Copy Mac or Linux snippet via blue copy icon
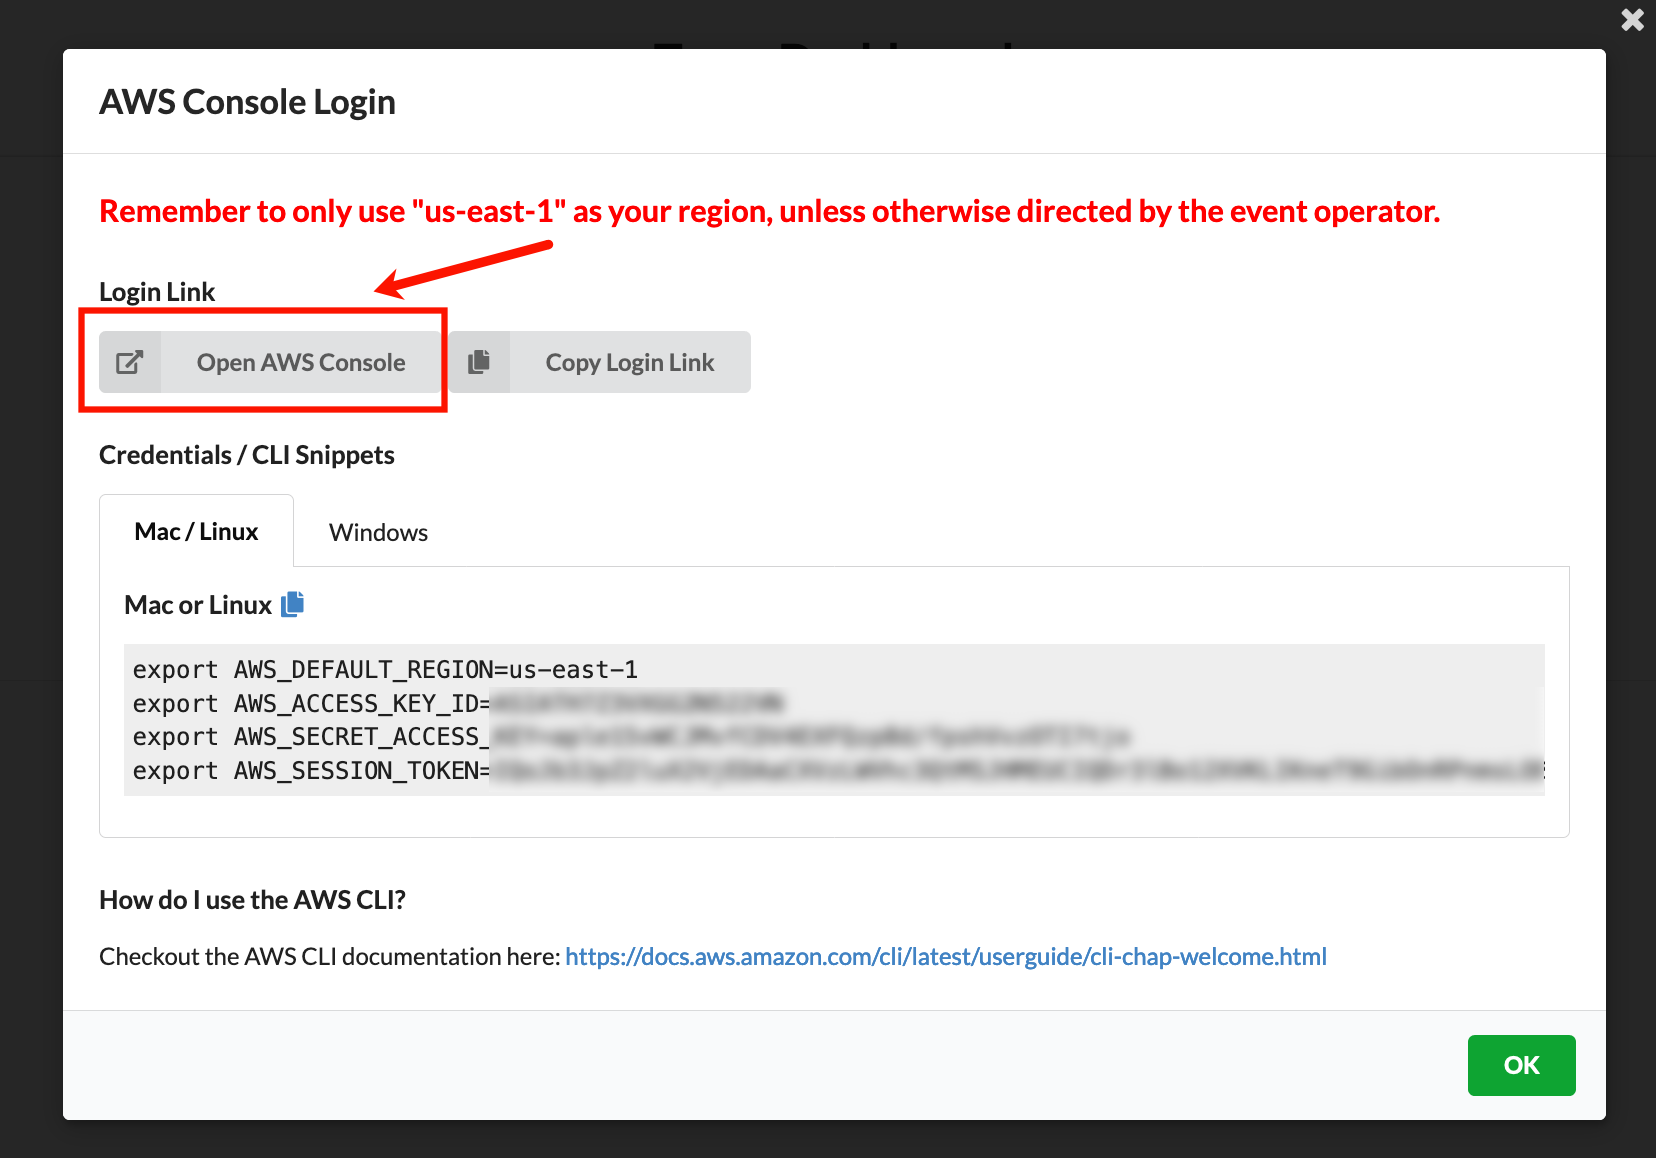 [292, 604]
